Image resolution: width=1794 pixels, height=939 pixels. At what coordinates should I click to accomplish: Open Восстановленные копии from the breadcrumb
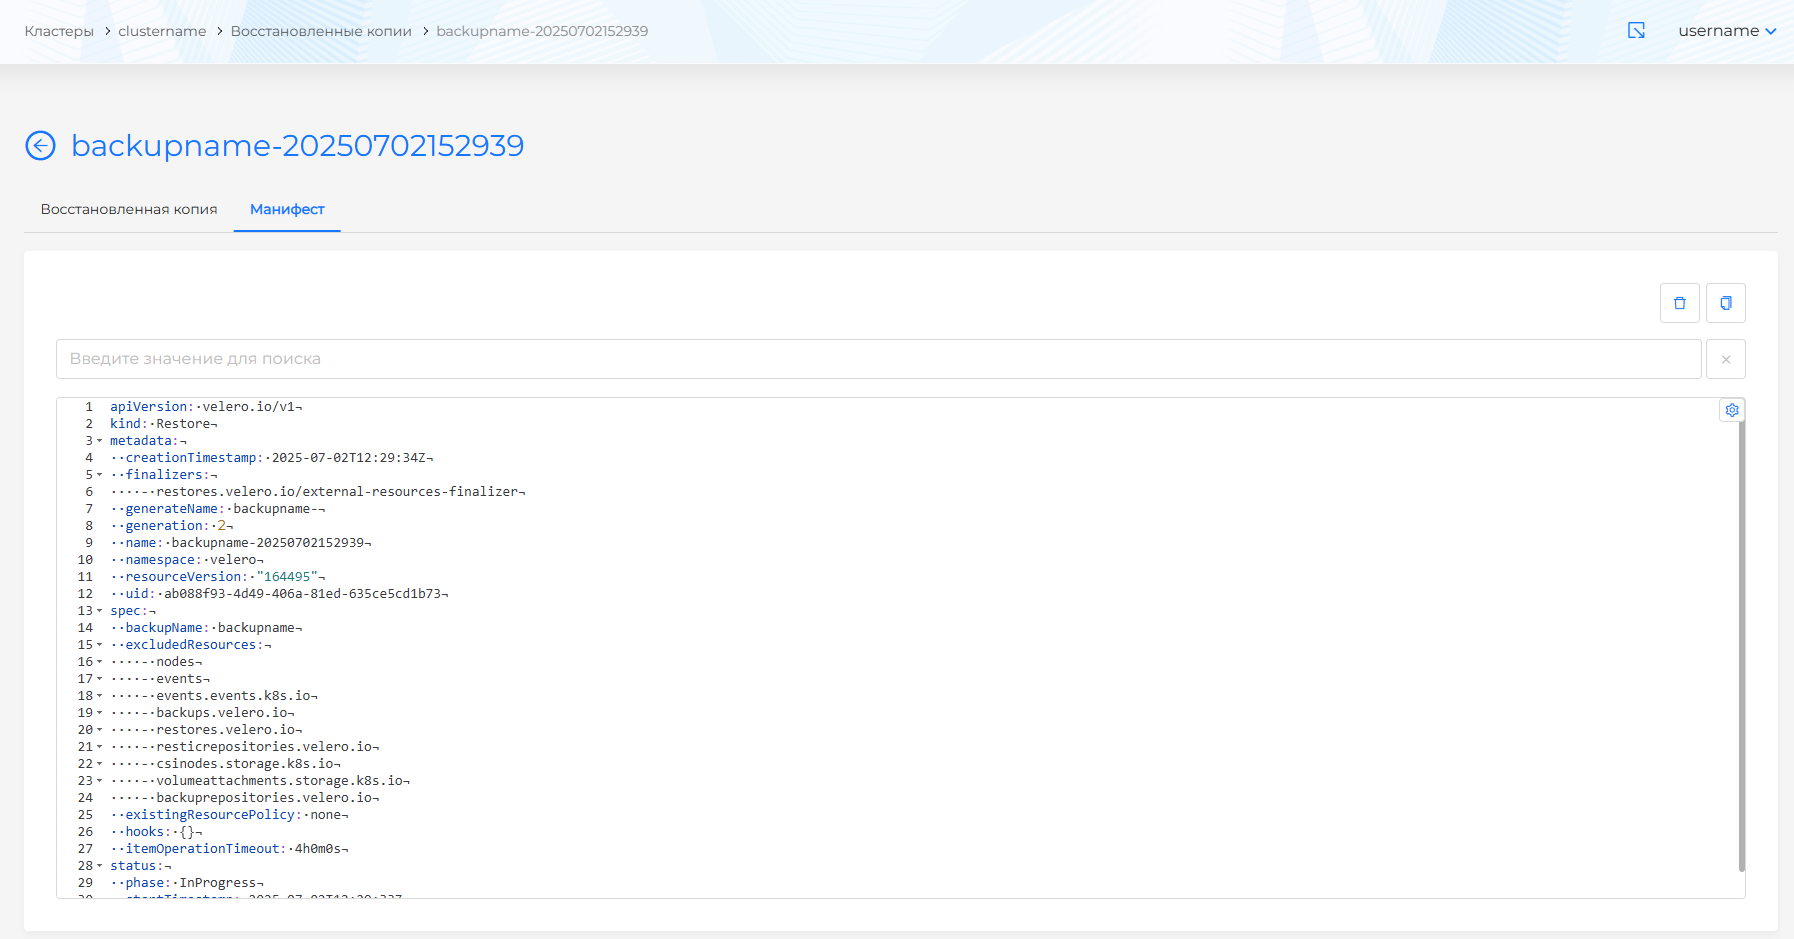[320, 31]
